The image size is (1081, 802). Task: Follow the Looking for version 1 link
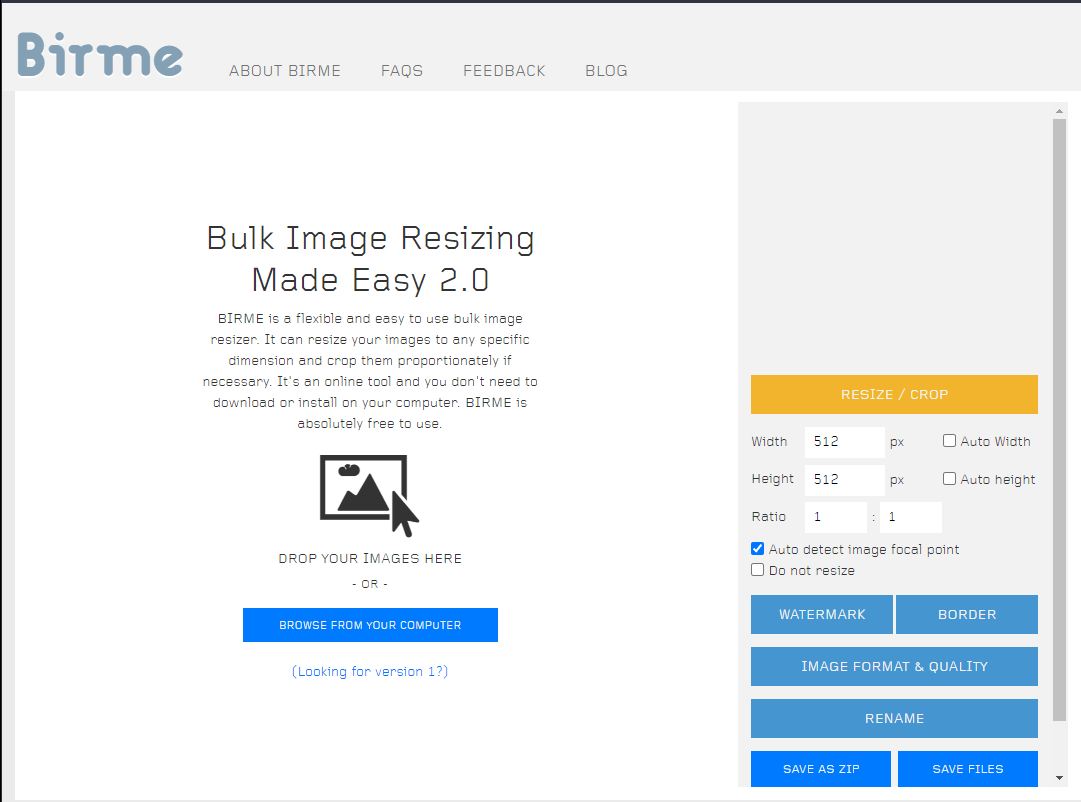370,672
